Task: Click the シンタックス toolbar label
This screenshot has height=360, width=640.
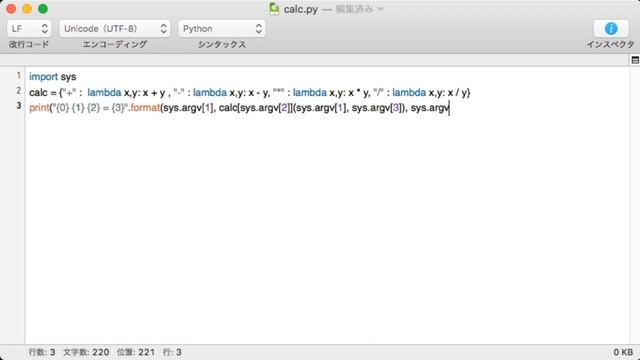Action: point(222,44)
